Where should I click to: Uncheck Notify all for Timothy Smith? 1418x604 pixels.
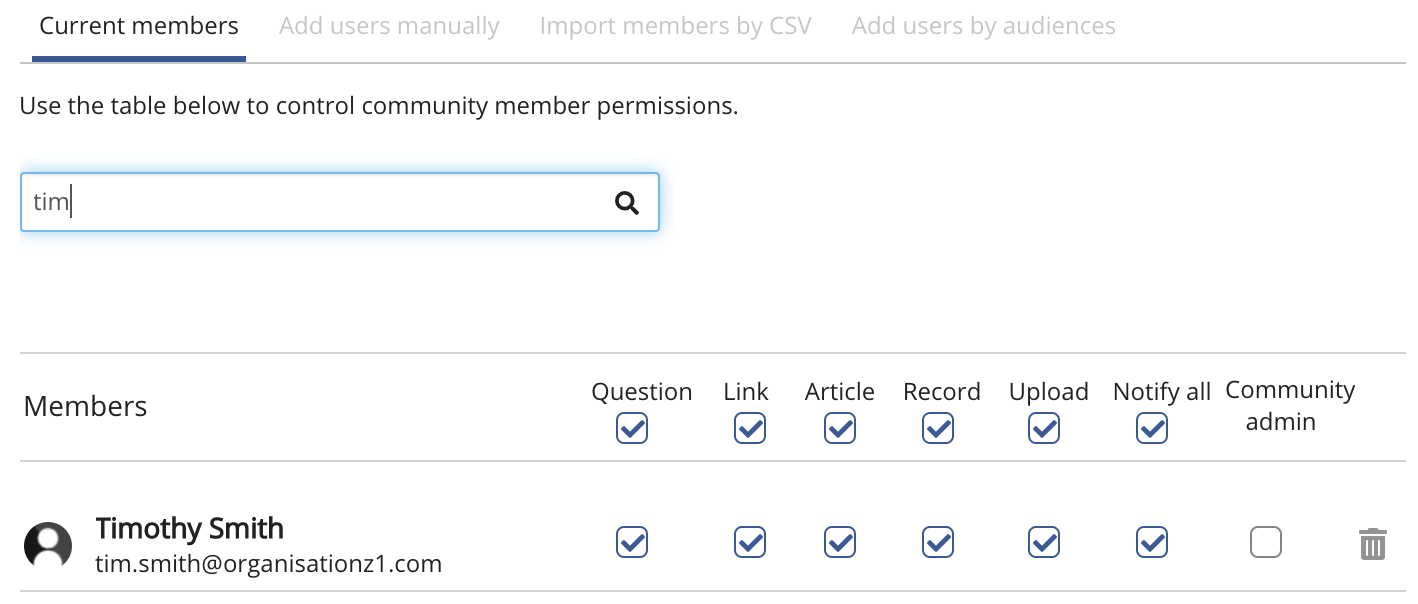click(x=1152, y=542)
